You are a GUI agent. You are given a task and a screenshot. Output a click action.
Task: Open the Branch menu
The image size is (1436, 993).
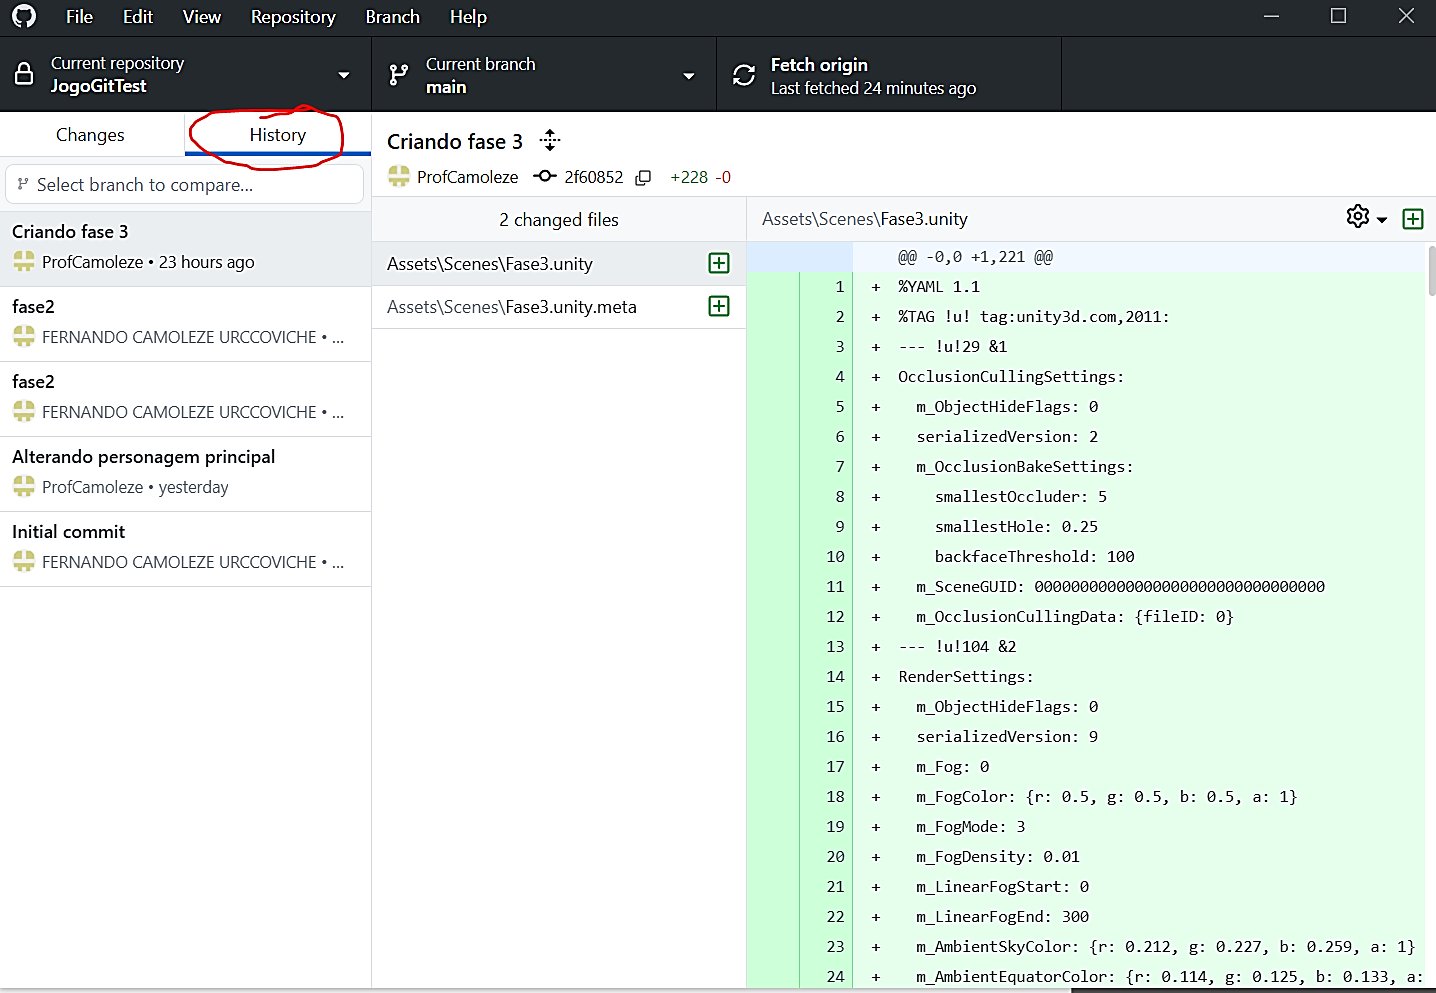(392, 17)
